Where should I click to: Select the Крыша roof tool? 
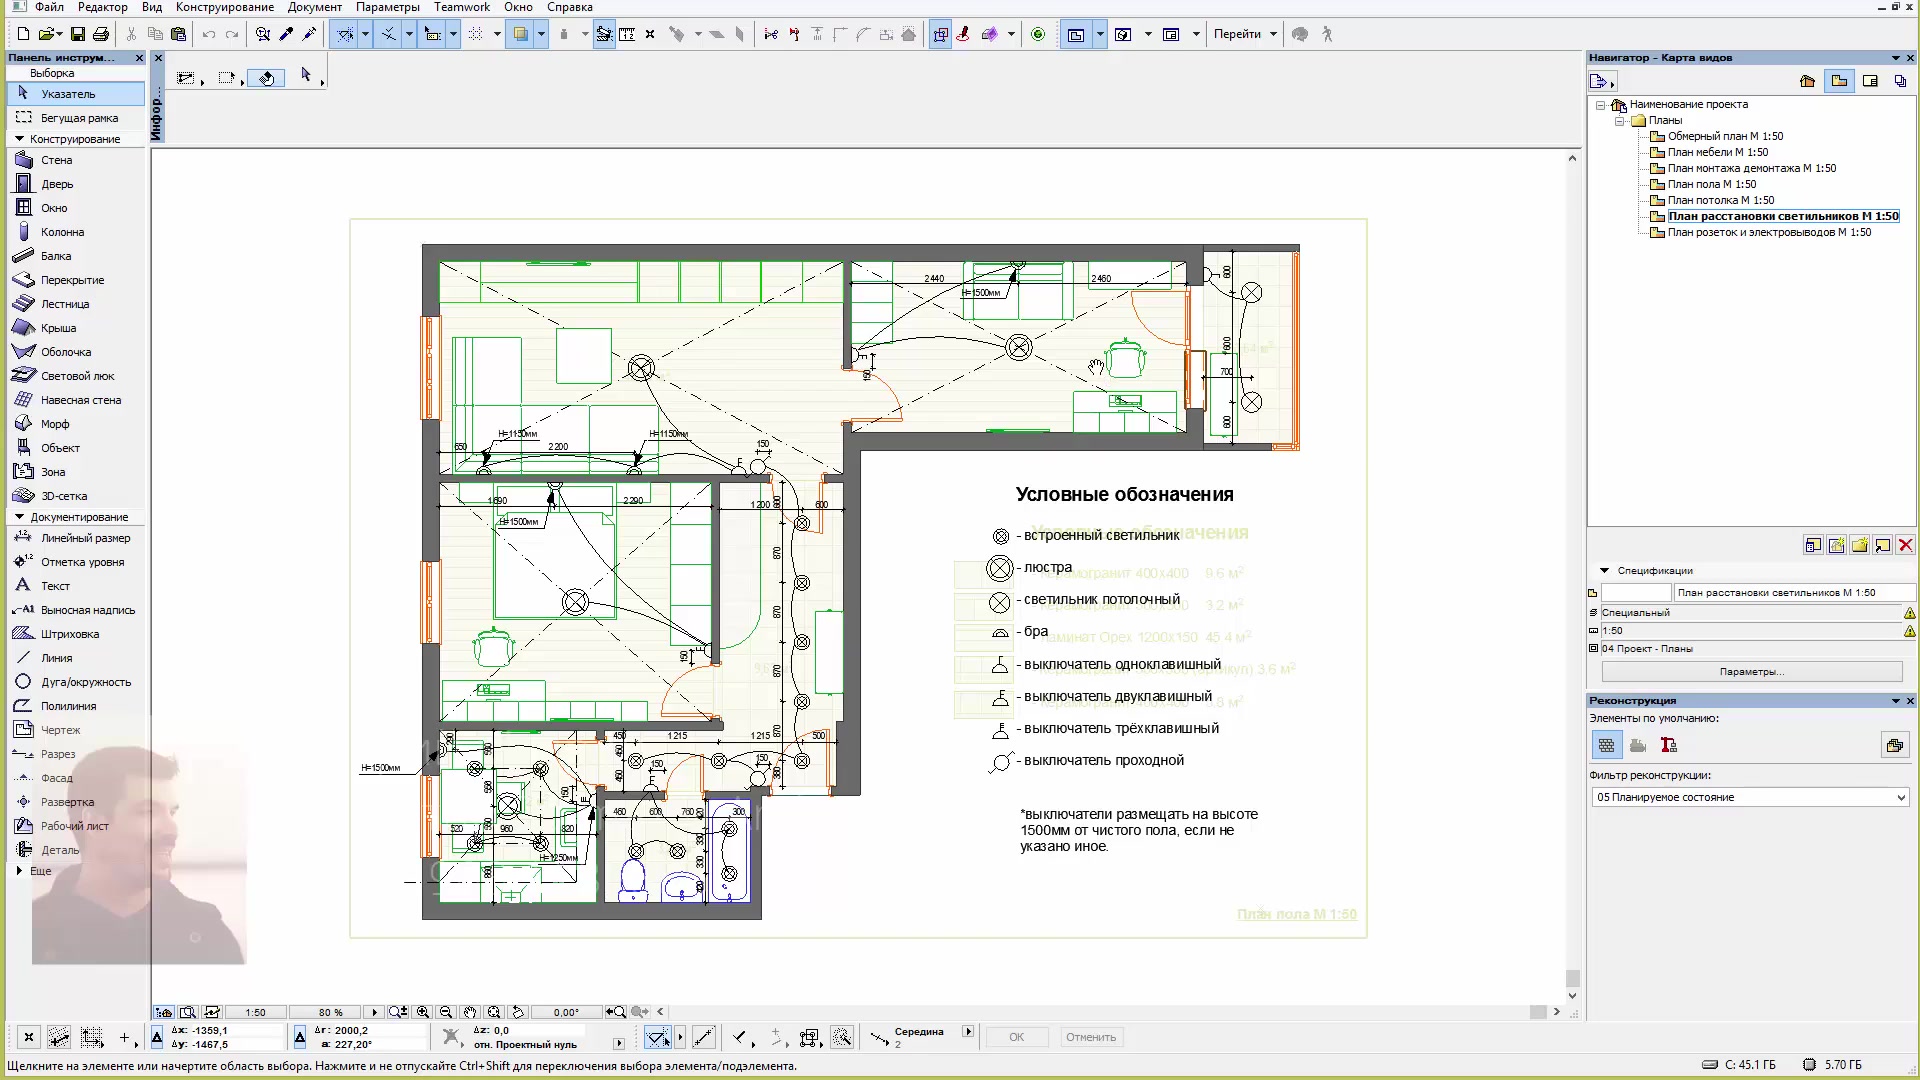click(x=75, y=328)
